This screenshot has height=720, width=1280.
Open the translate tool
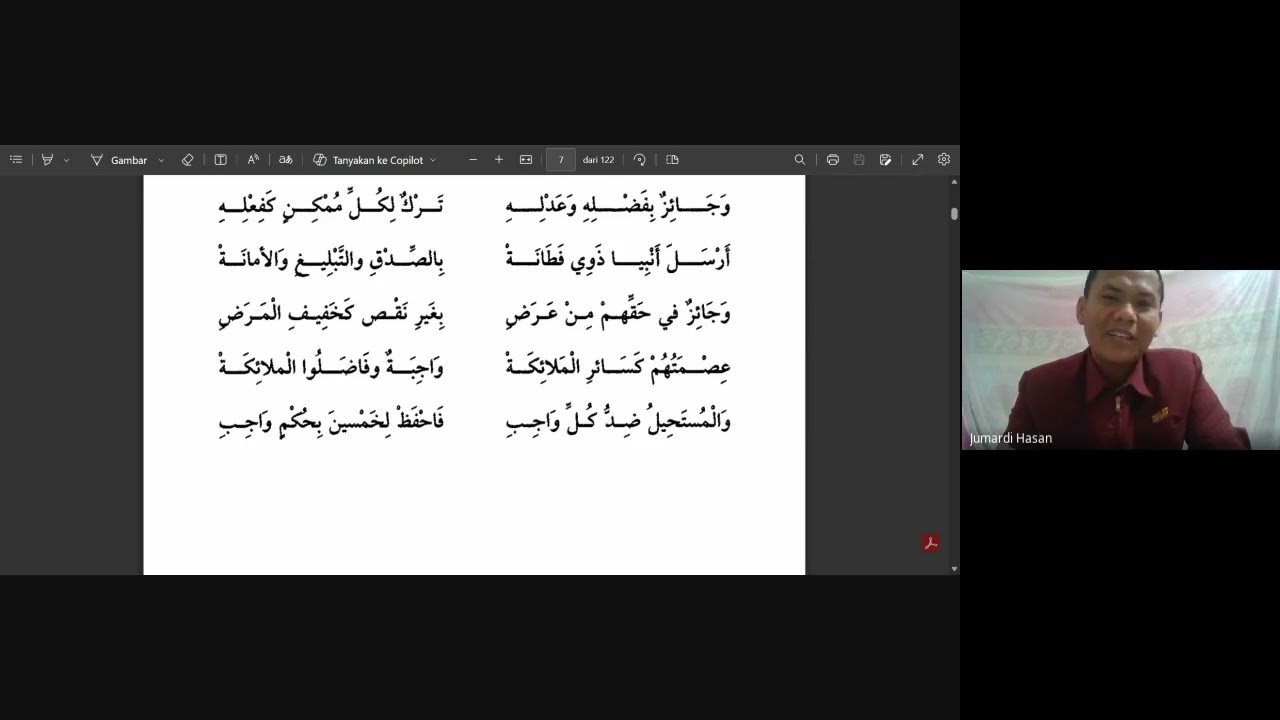pyautogui.click(x=285, y=160)
